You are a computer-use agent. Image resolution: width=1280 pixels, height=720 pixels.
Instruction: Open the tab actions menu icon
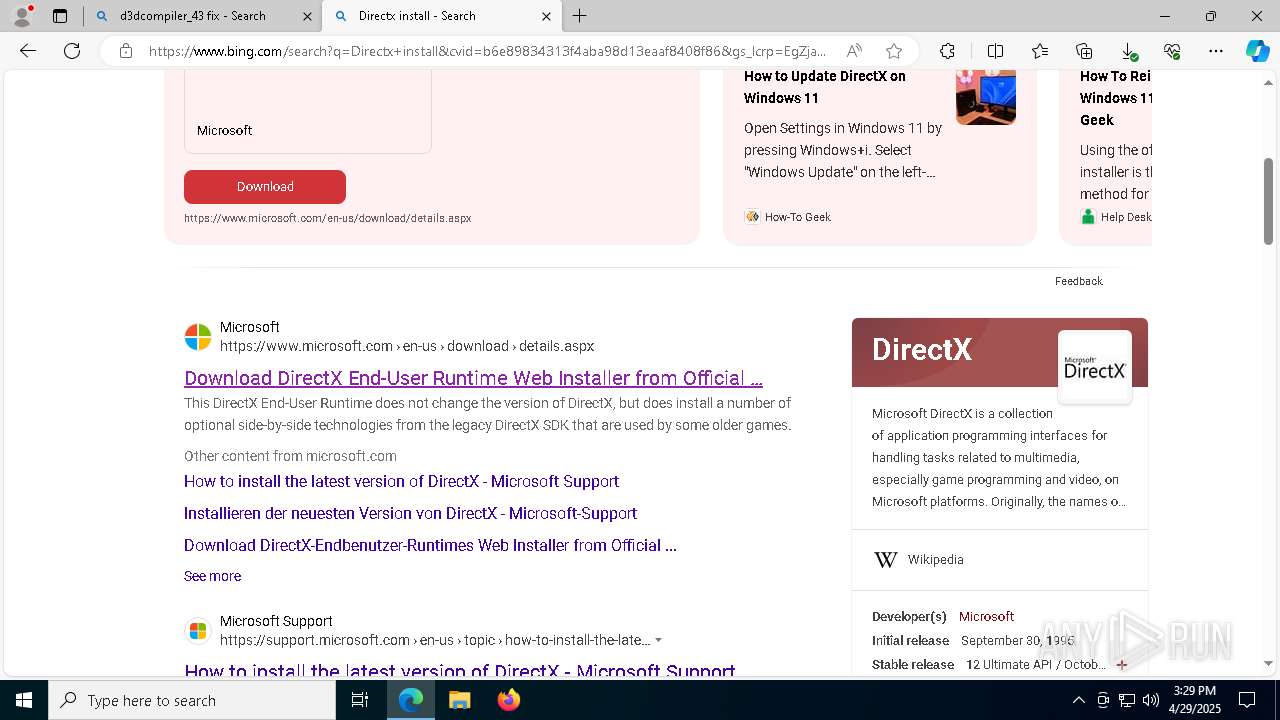point(60,16)
